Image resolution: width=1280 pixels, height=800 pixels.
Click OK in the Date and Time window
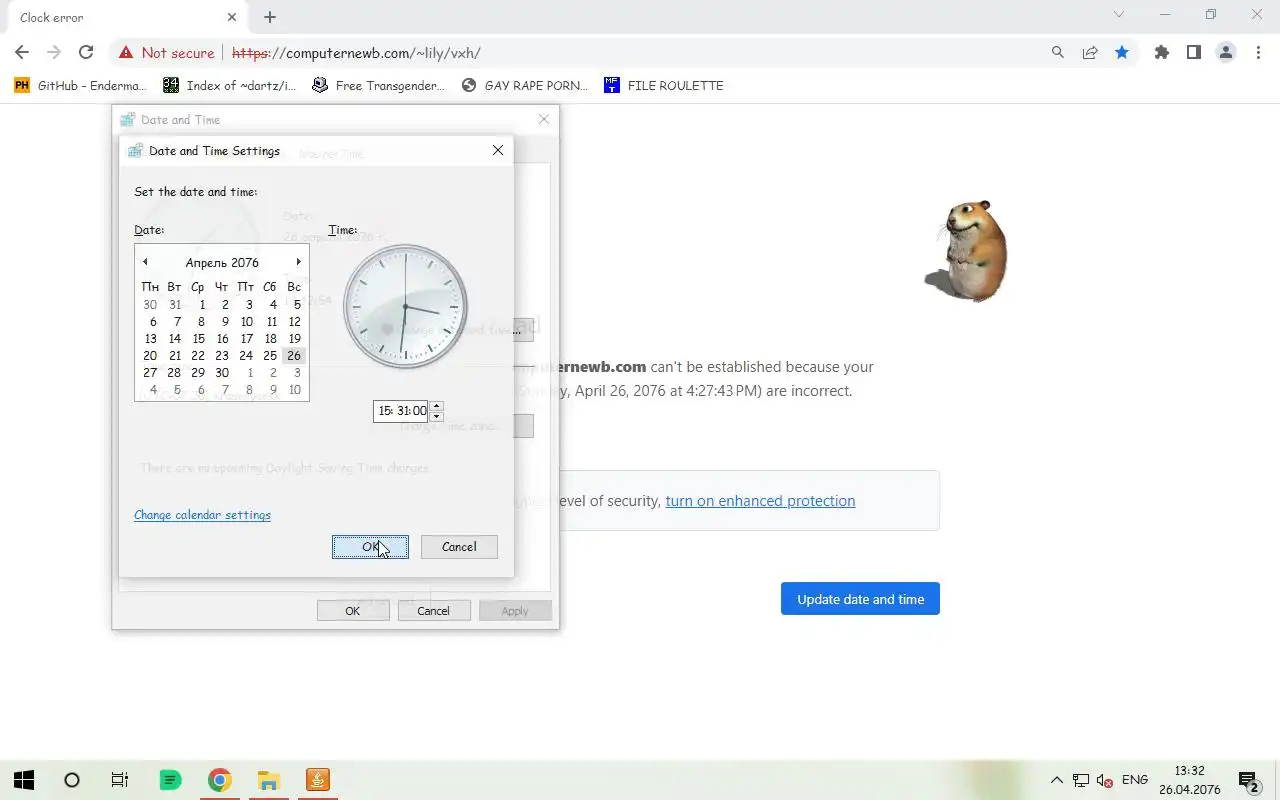coord(353,611)
